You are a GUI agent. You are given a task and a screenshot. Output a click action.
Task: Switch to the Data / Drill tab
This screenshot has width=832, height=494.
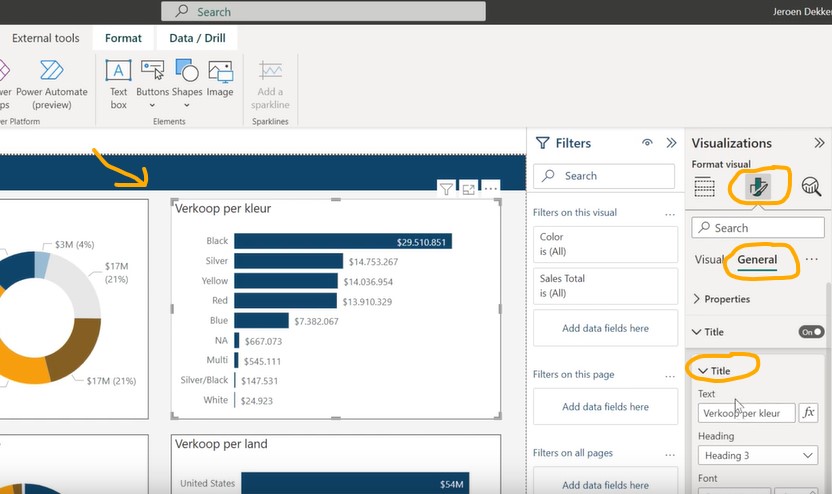click(x=196, y=38)
